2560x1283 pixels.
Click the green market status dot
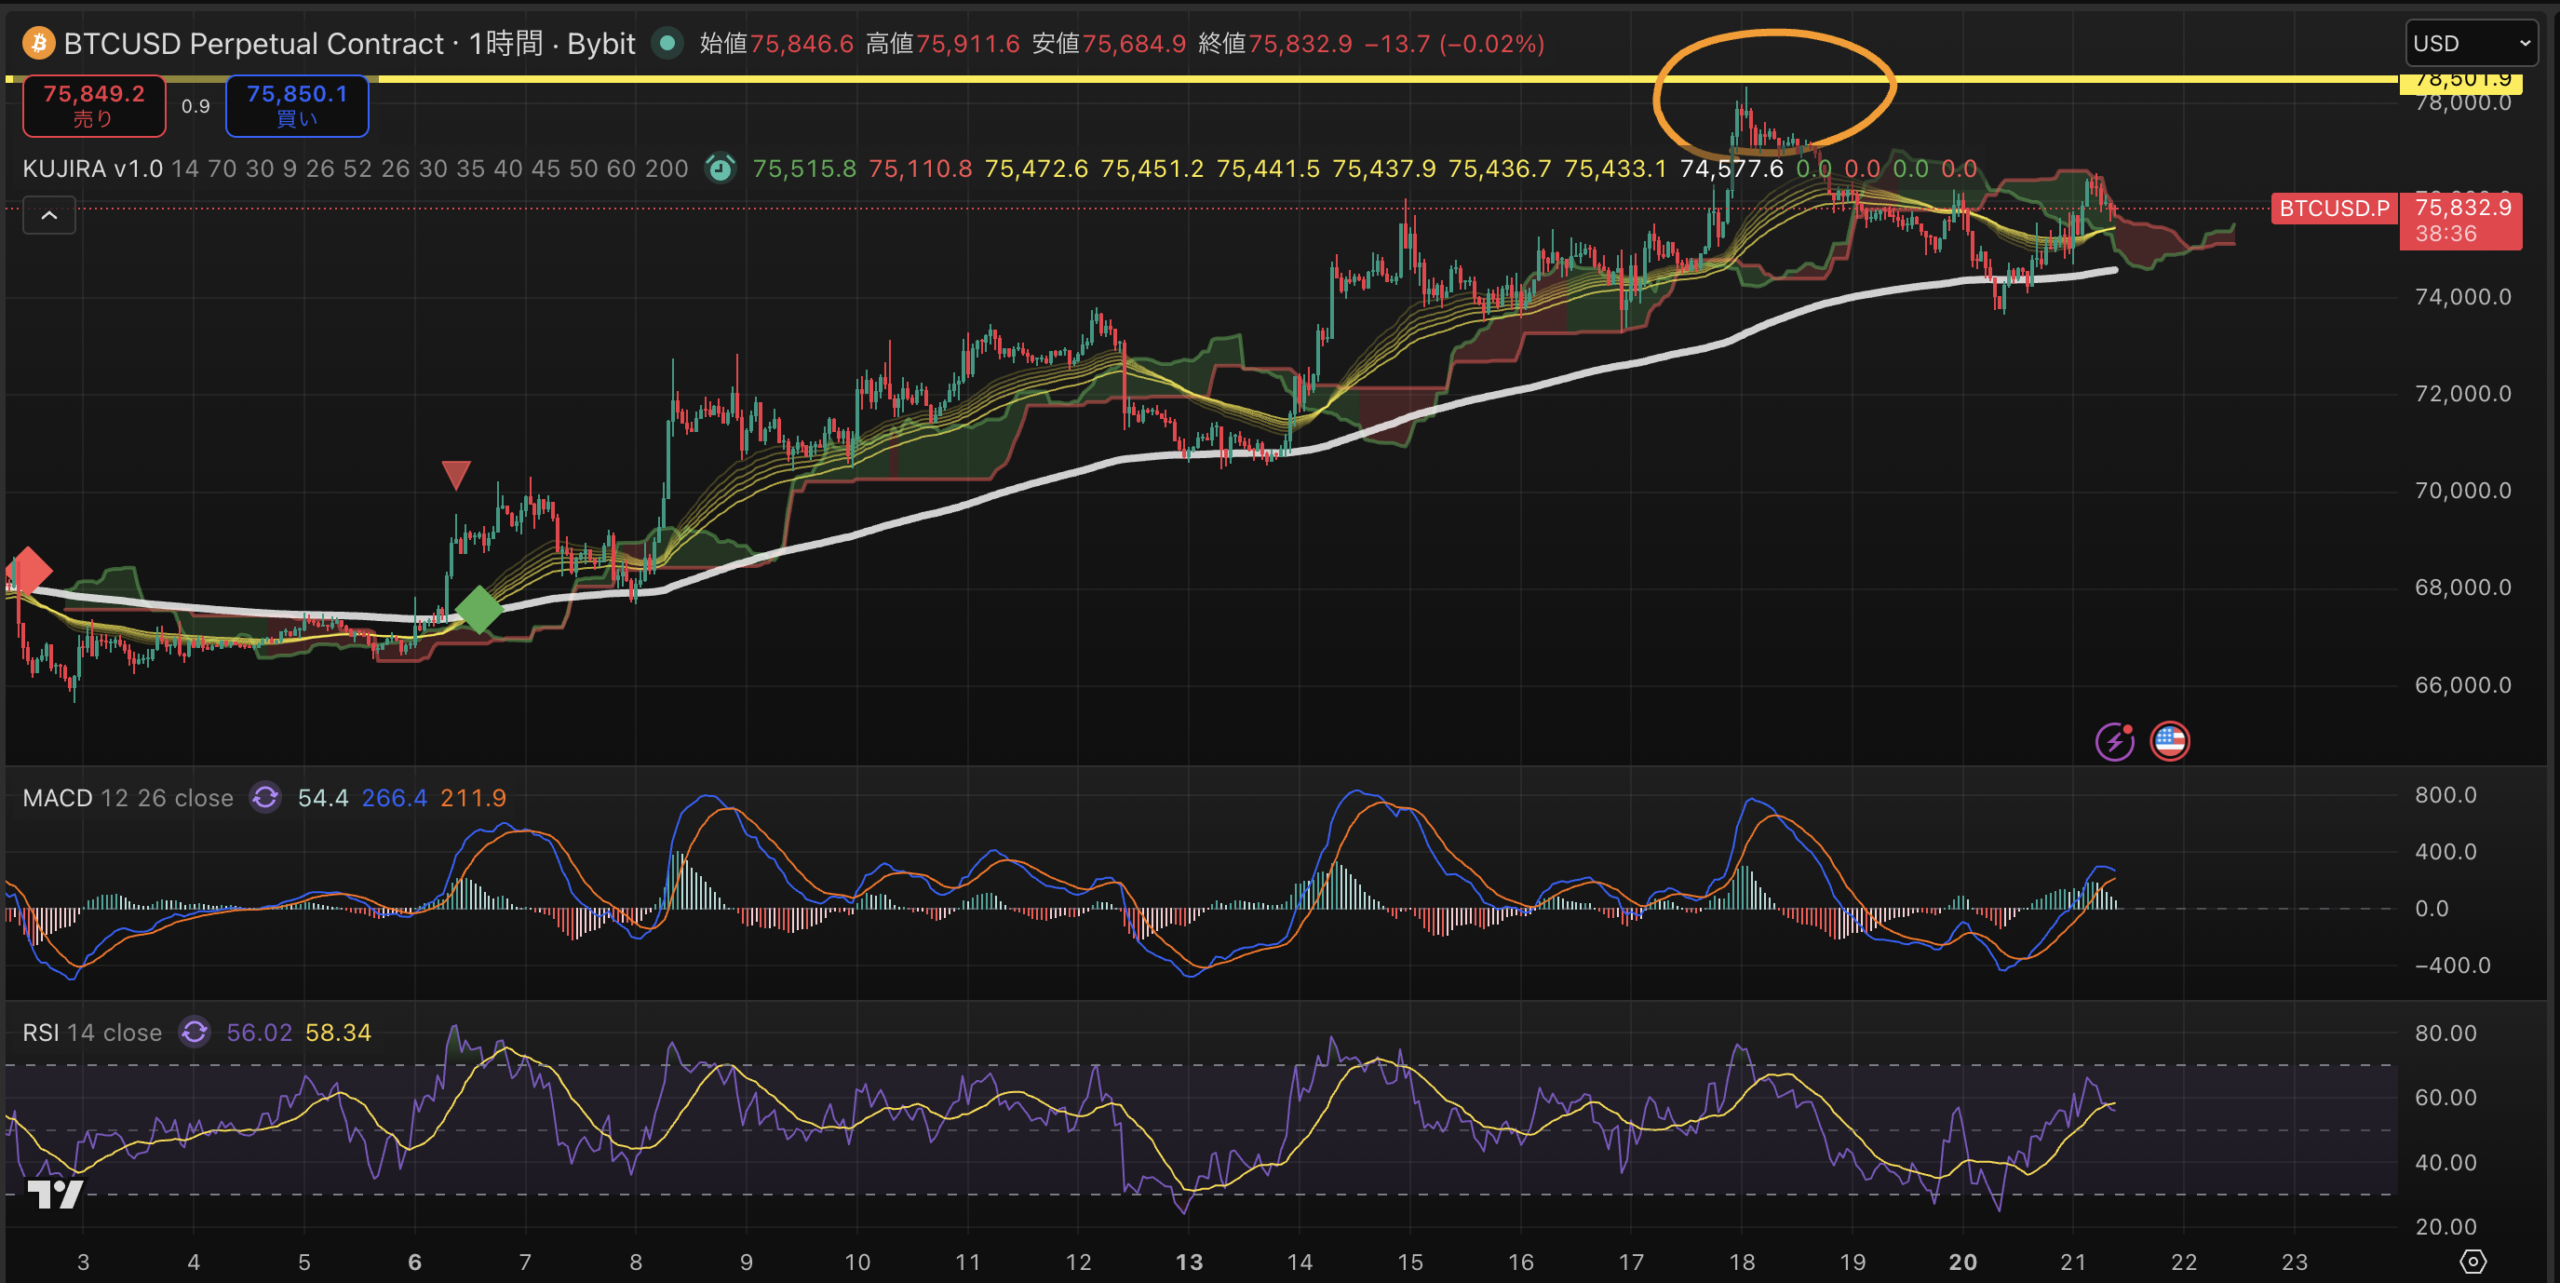pyautogui.click(x=667, y=43)
